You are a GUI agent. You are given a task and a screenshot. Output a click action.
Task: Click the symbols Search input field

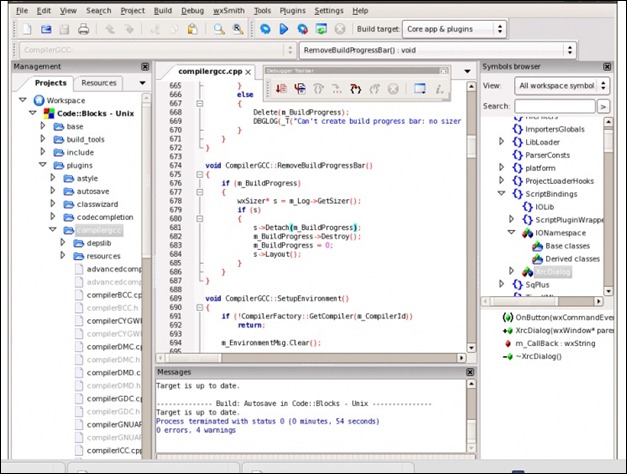(x=555, y=106)
